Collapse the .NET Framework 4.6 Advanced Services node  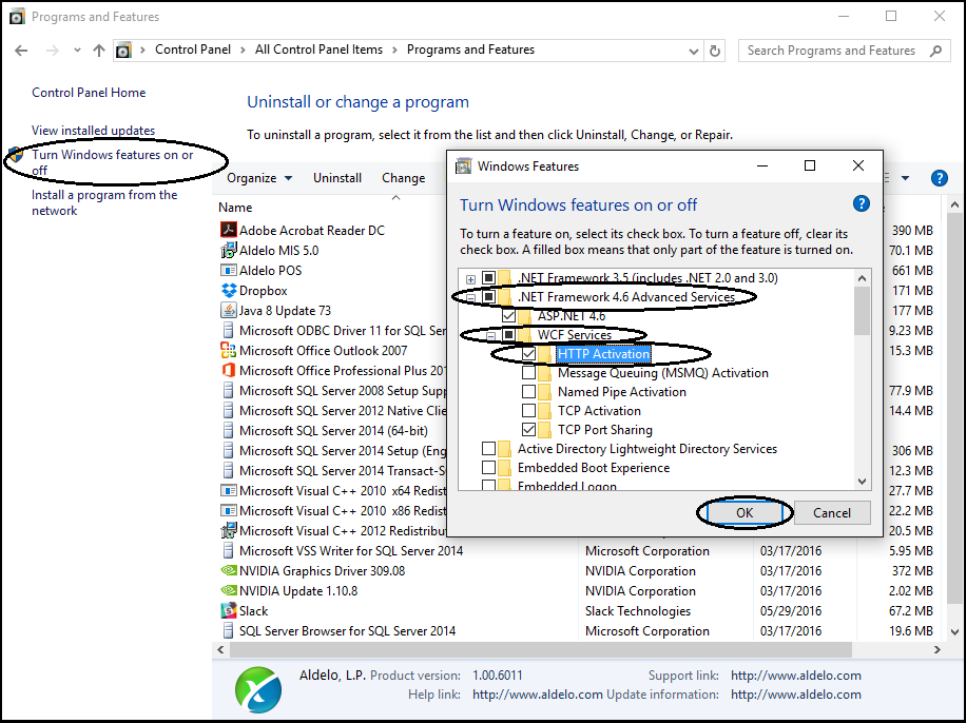point(471,298)
